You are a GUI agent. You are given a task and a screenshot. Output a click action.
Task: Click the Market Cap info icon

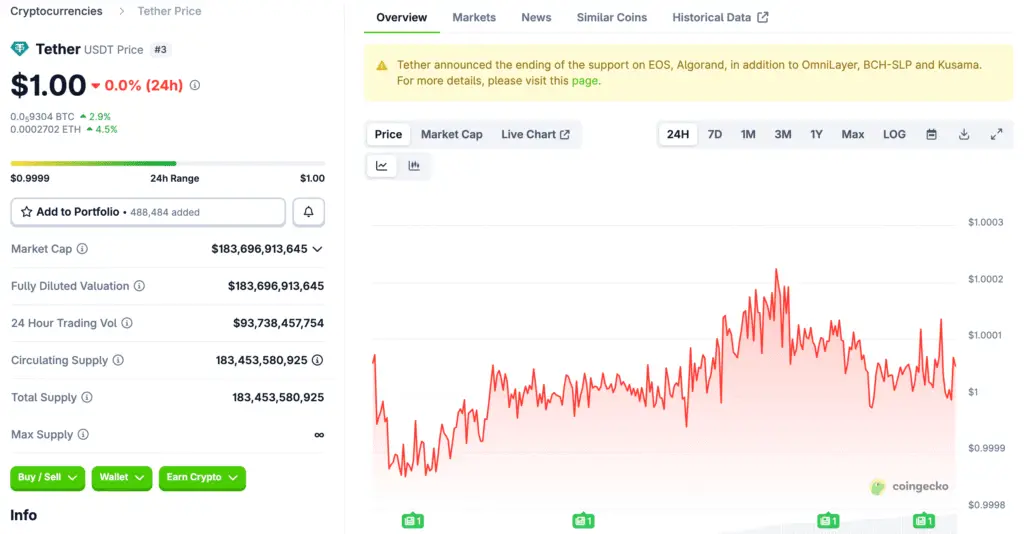click(x=82, y=249)
